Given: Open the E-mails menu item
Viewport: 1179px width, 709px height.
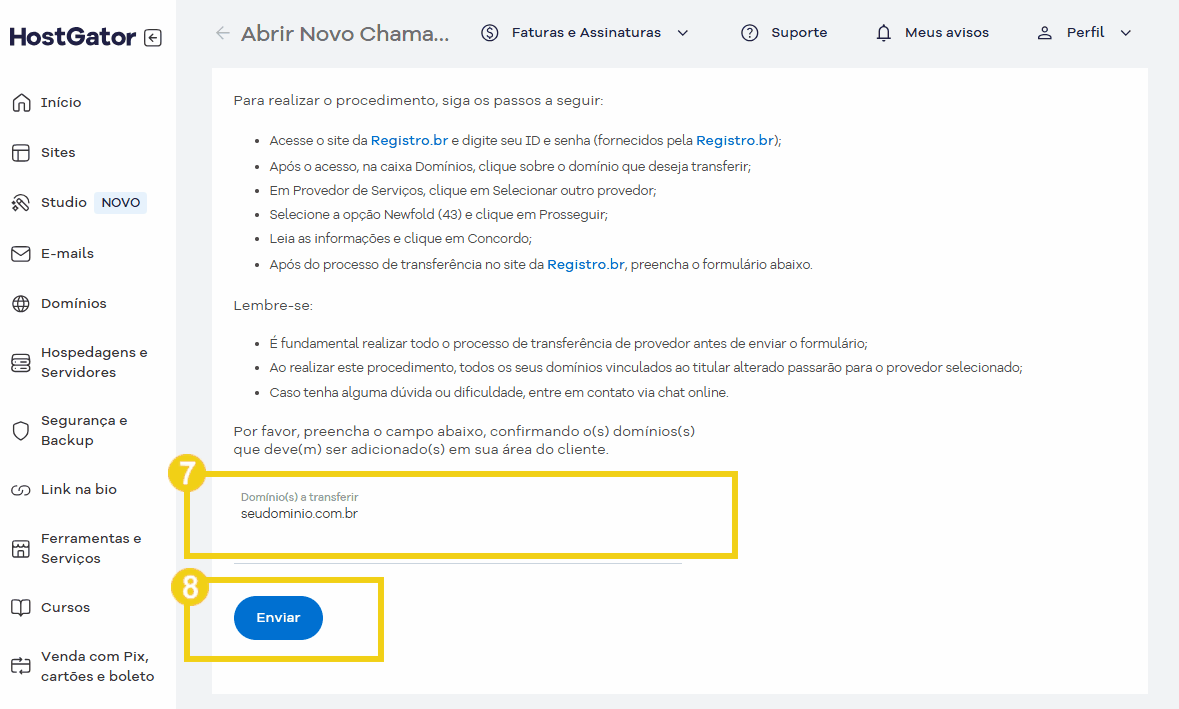Looking at the screenshot, I should (68, 253).
